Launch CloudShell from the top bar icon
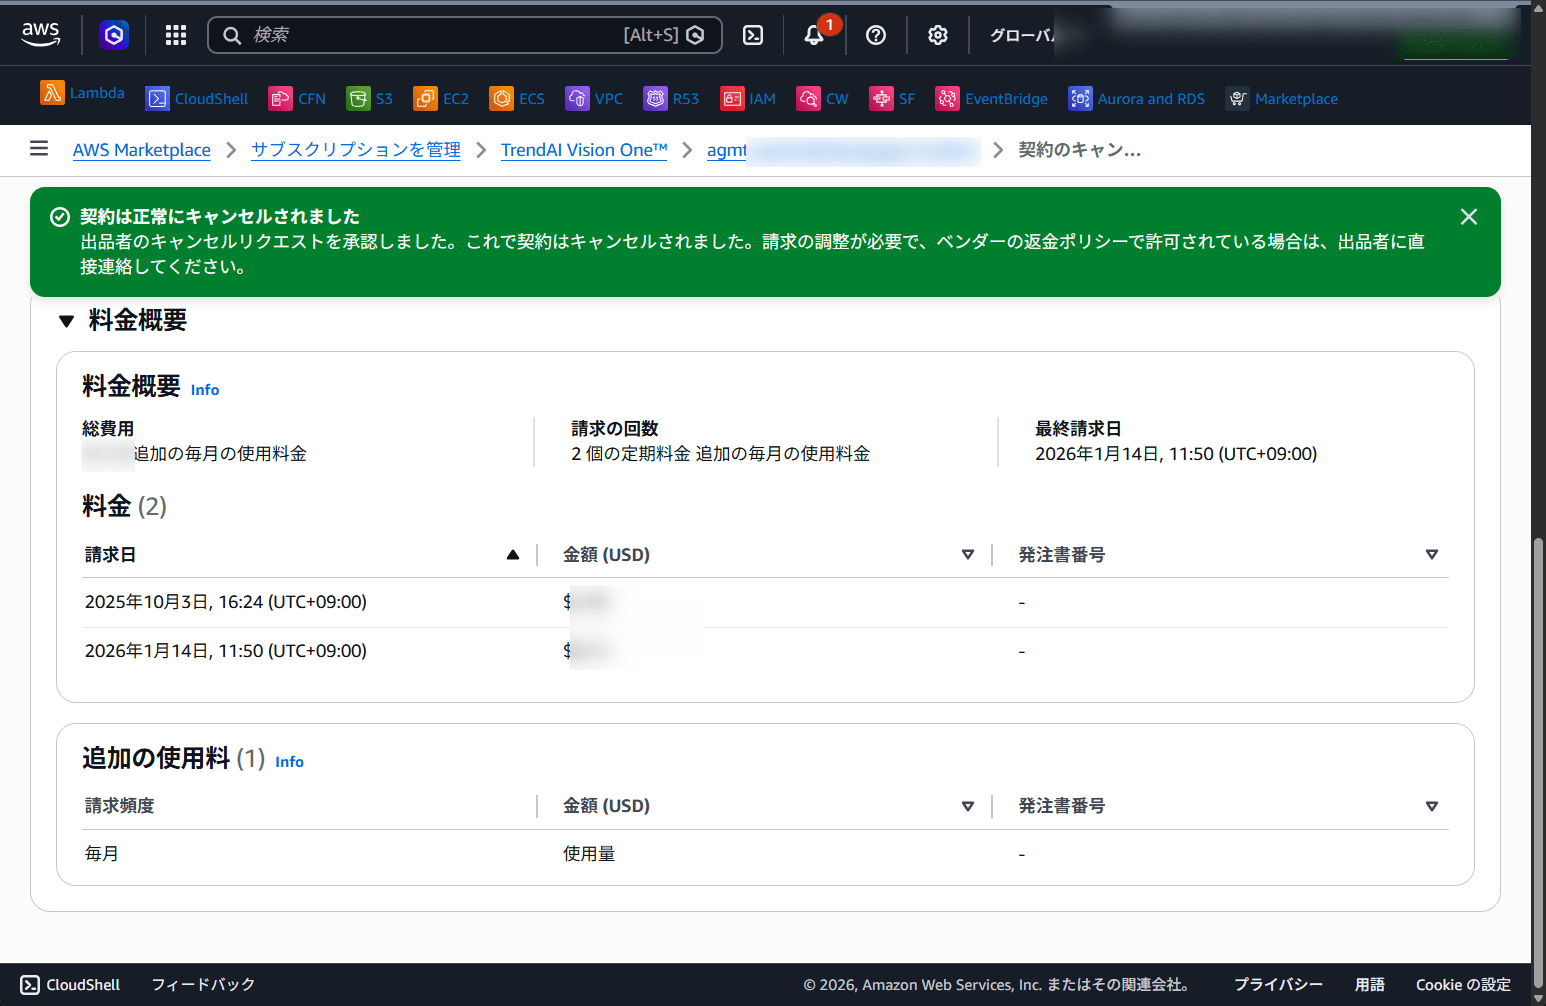 (x=752, y=34)
